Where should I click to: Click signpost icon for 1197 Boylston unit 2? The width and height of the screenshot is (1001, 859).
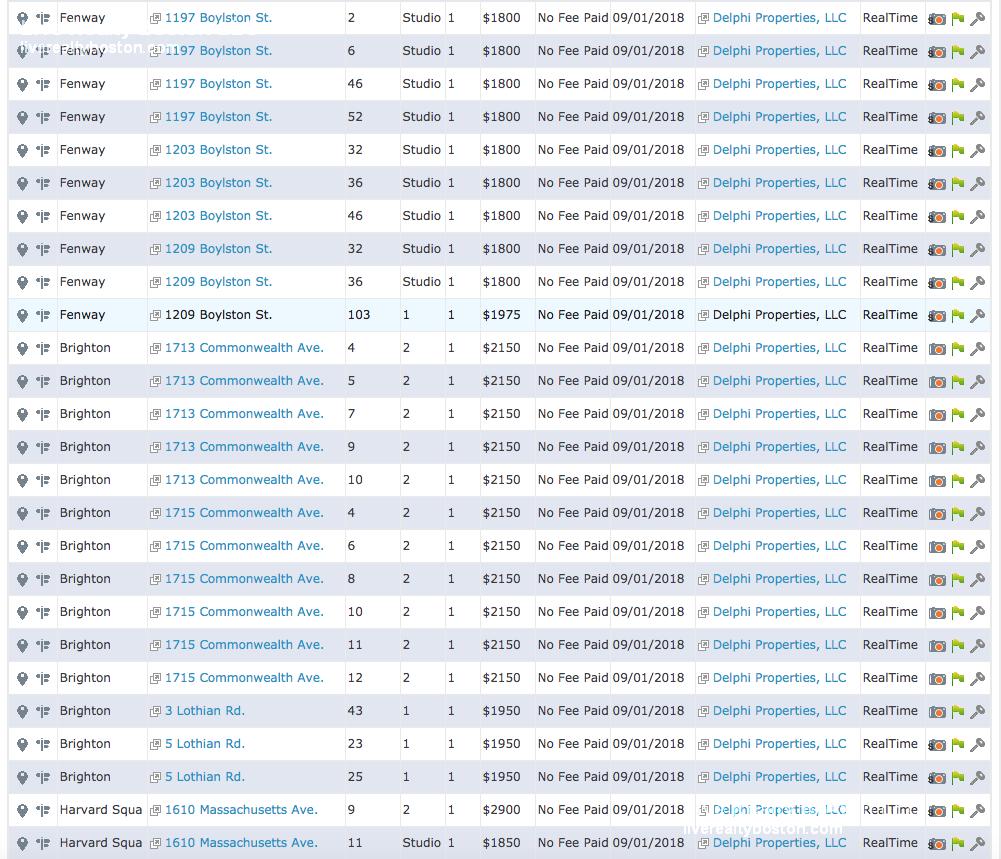coord(43,18)
